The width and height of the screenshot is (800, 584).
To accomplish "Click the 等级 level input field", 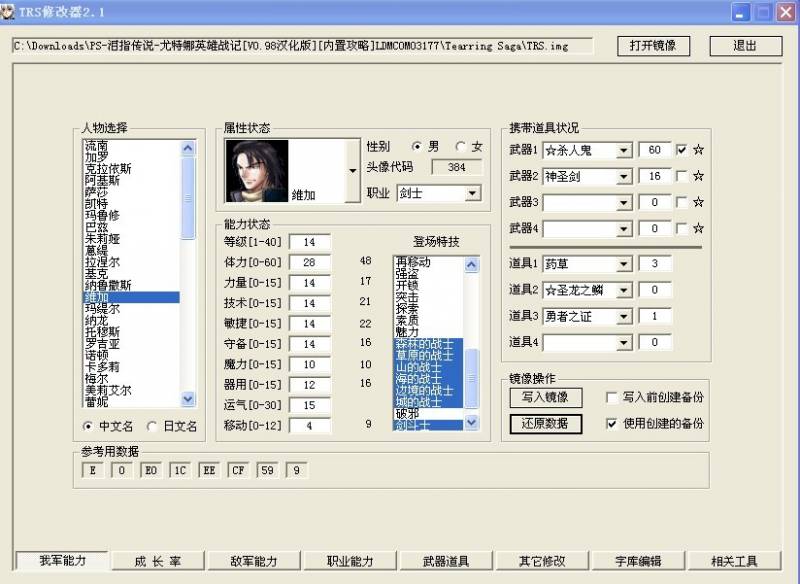I will (x=309, y=242).
